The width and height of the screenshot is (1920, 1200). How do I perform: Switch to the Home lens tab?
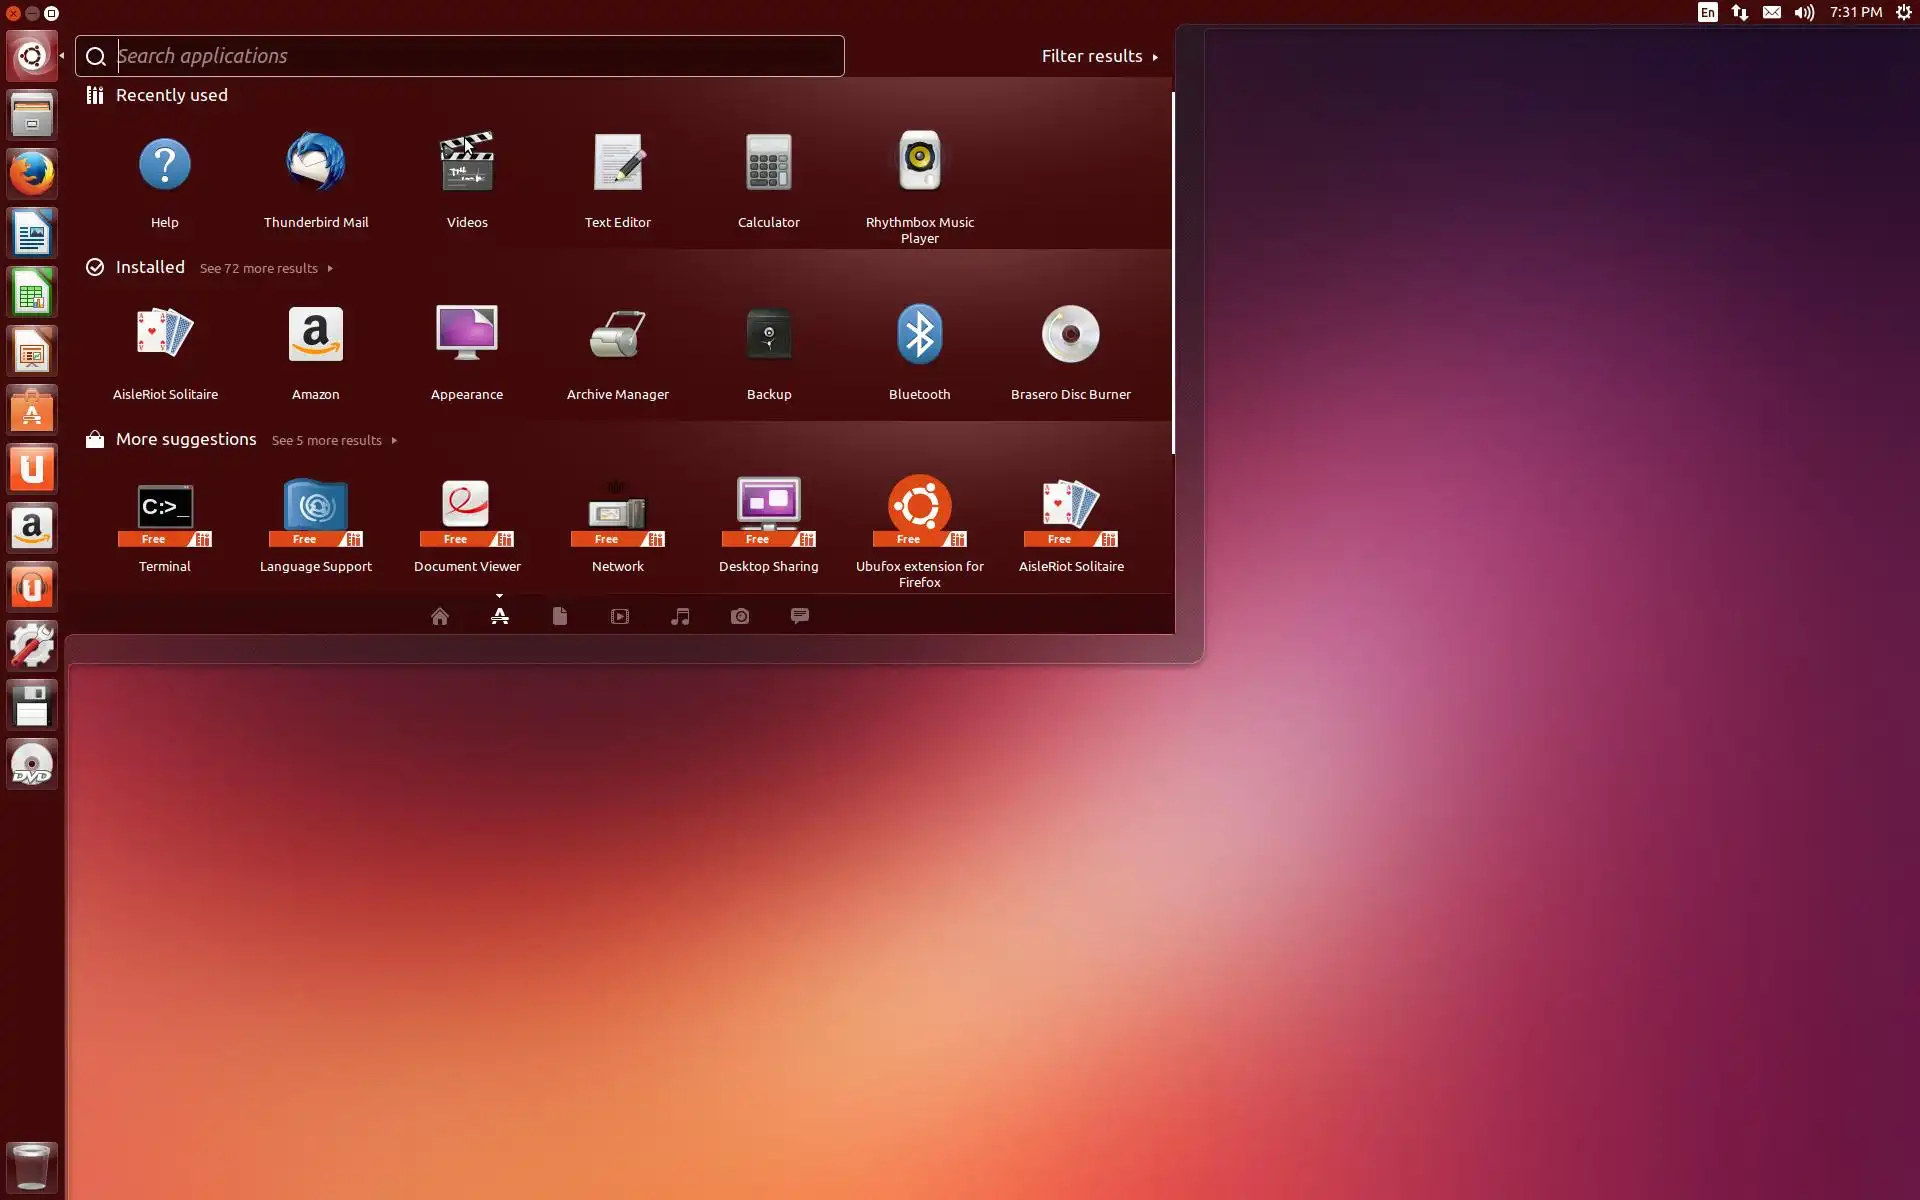tap(439, 616)
